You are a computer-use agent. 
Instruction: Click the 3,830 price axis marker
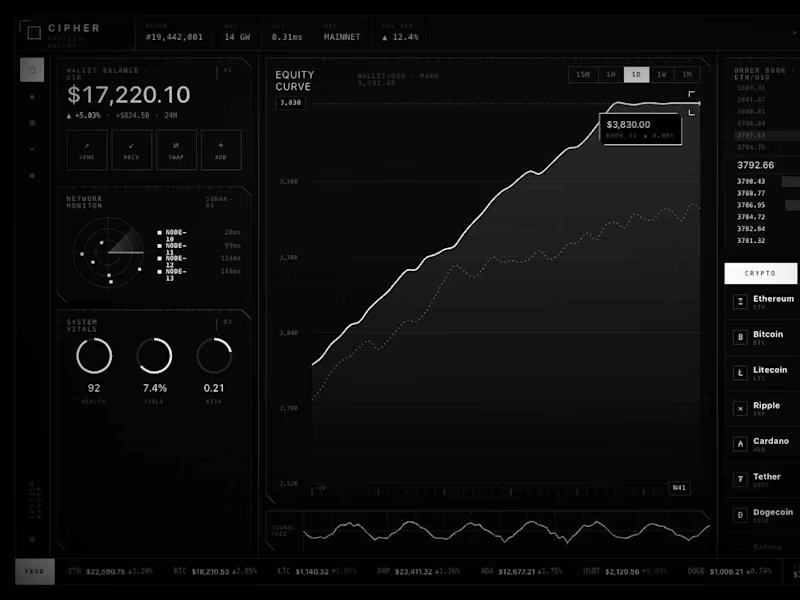point(290,103)
